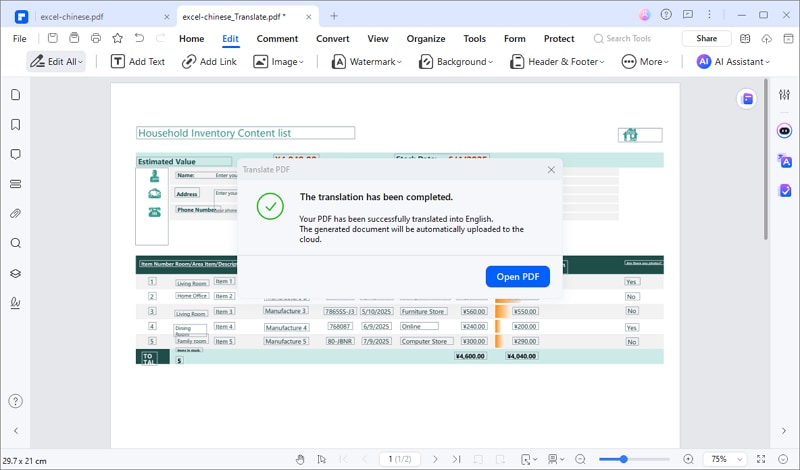Click the Save icon in quick toolbar
Screen dimensions: 800x470
click(53, 38)
